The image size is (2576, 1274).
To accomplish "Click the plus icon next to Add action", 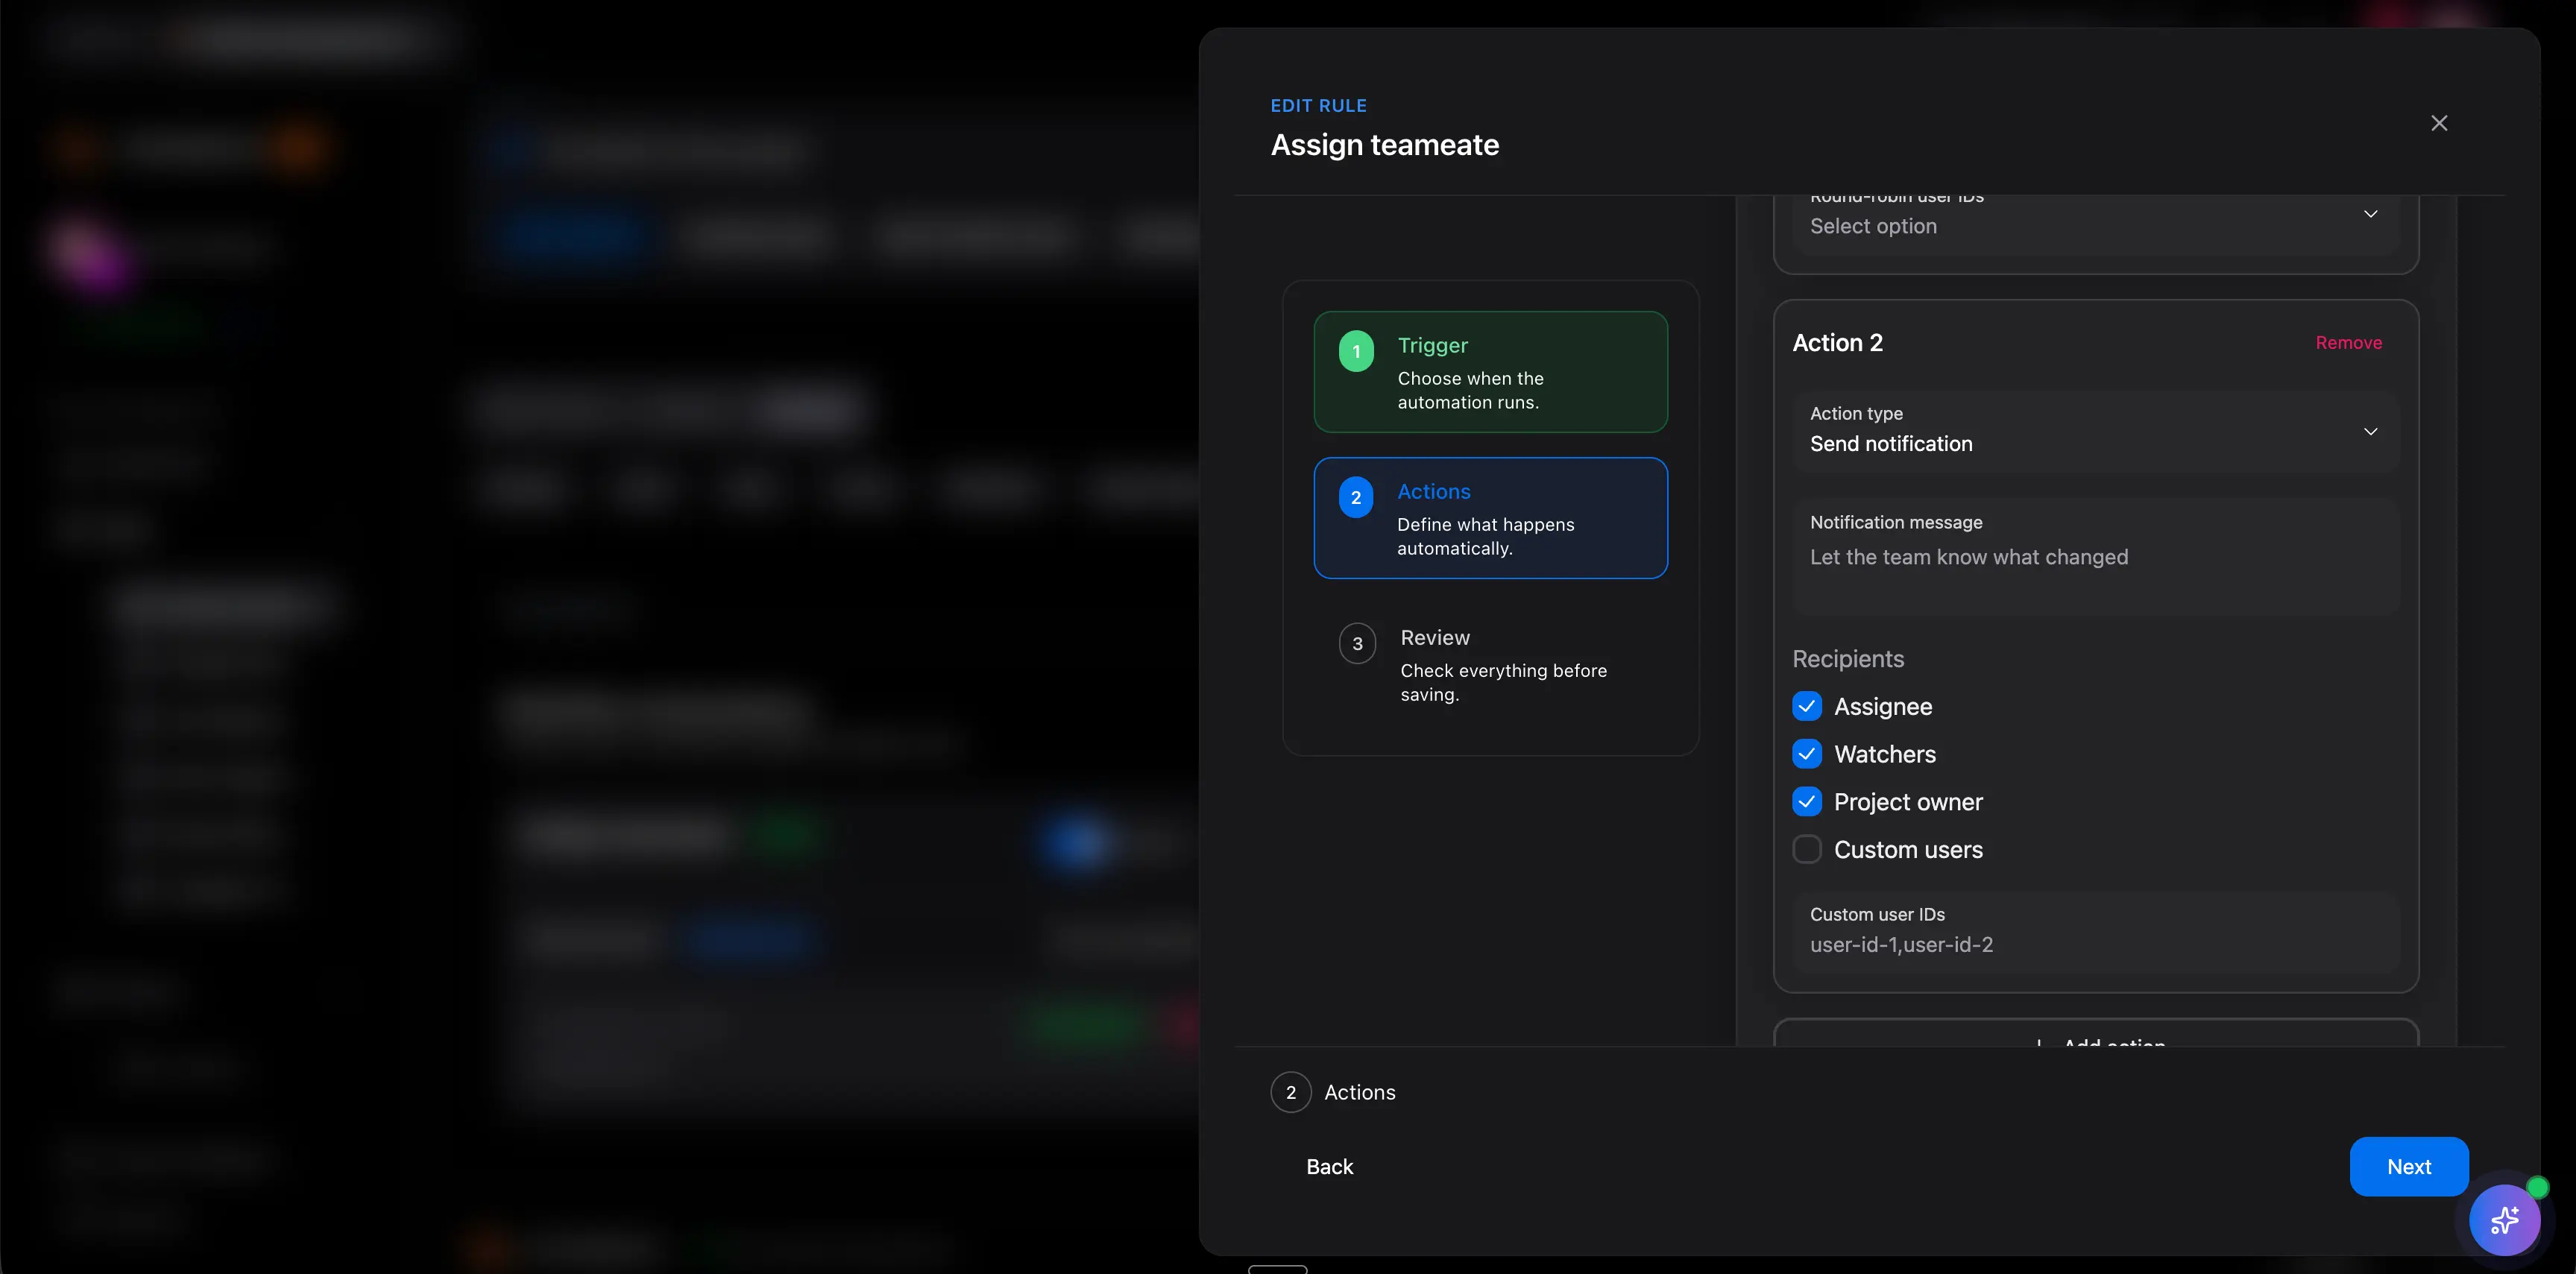I will 2043,1046.
